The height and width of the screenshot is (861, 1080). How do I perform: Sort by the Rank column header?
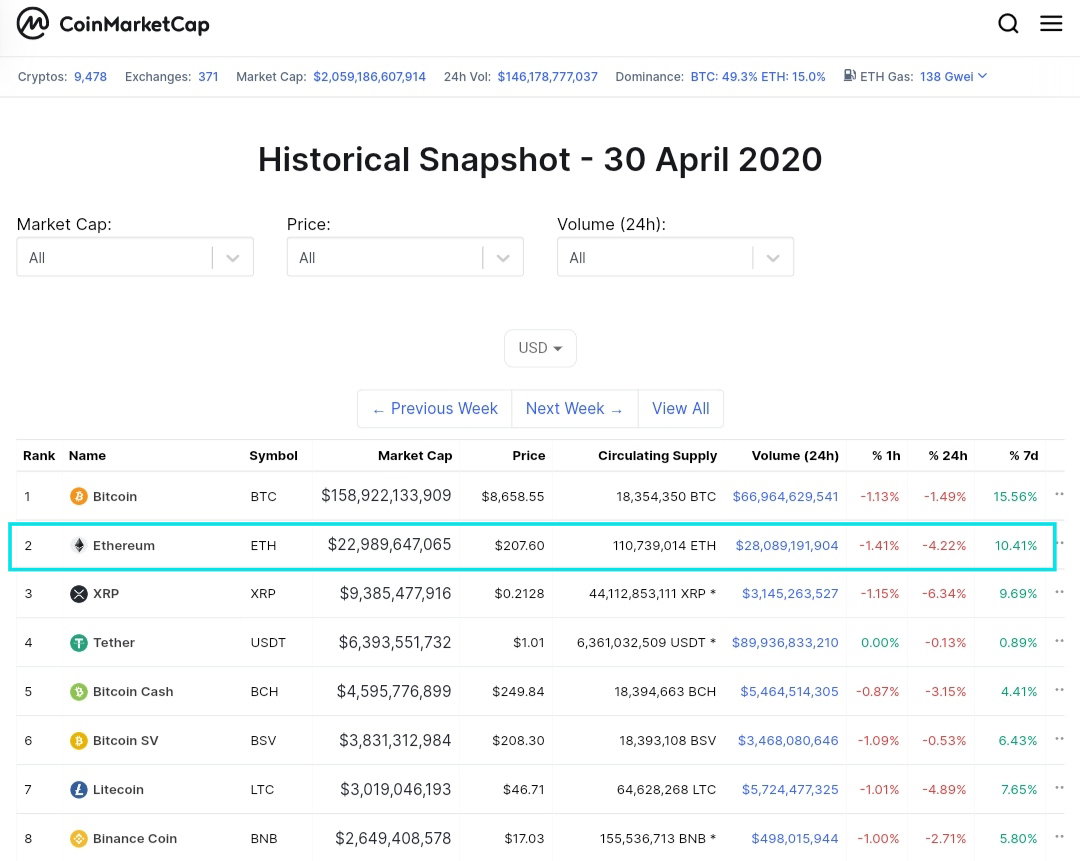(x=39, y=455)
